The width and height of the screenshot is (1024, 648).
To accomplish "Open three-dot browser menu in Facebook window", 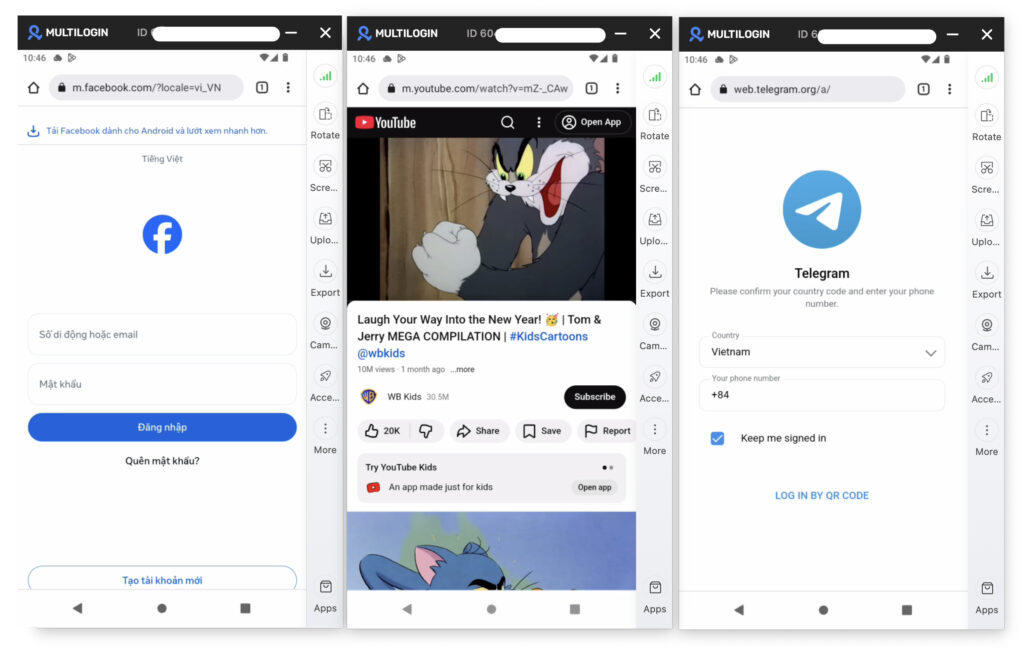I will coord(288,88).
